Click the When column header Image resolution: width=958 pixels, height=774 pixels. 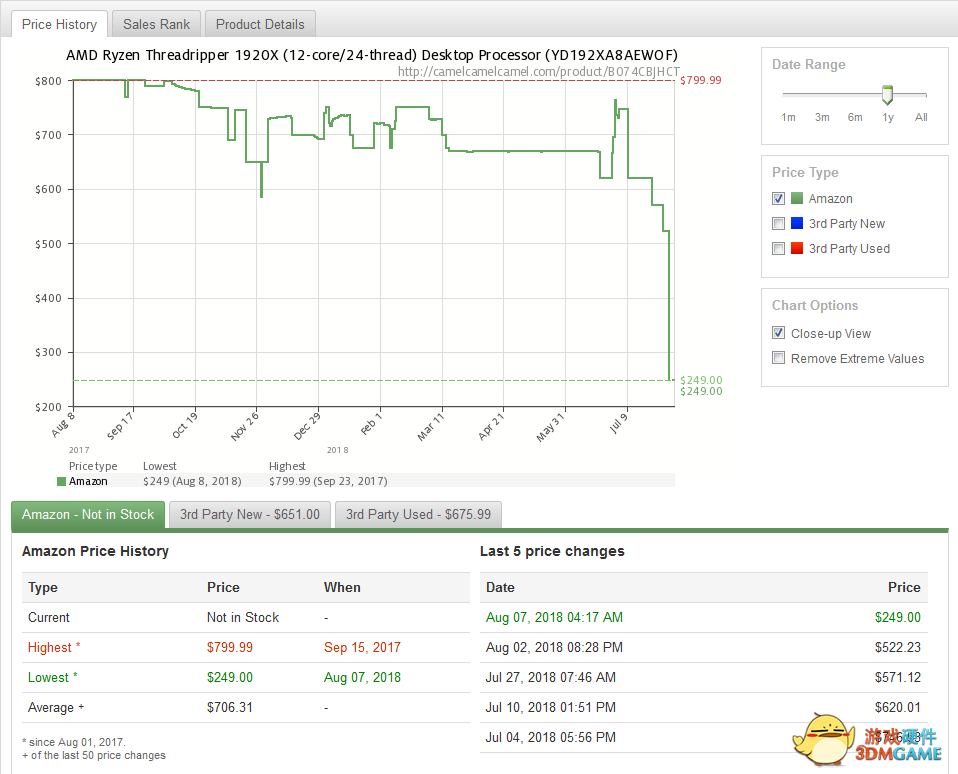pyautogui.click(x=342, y=588)
